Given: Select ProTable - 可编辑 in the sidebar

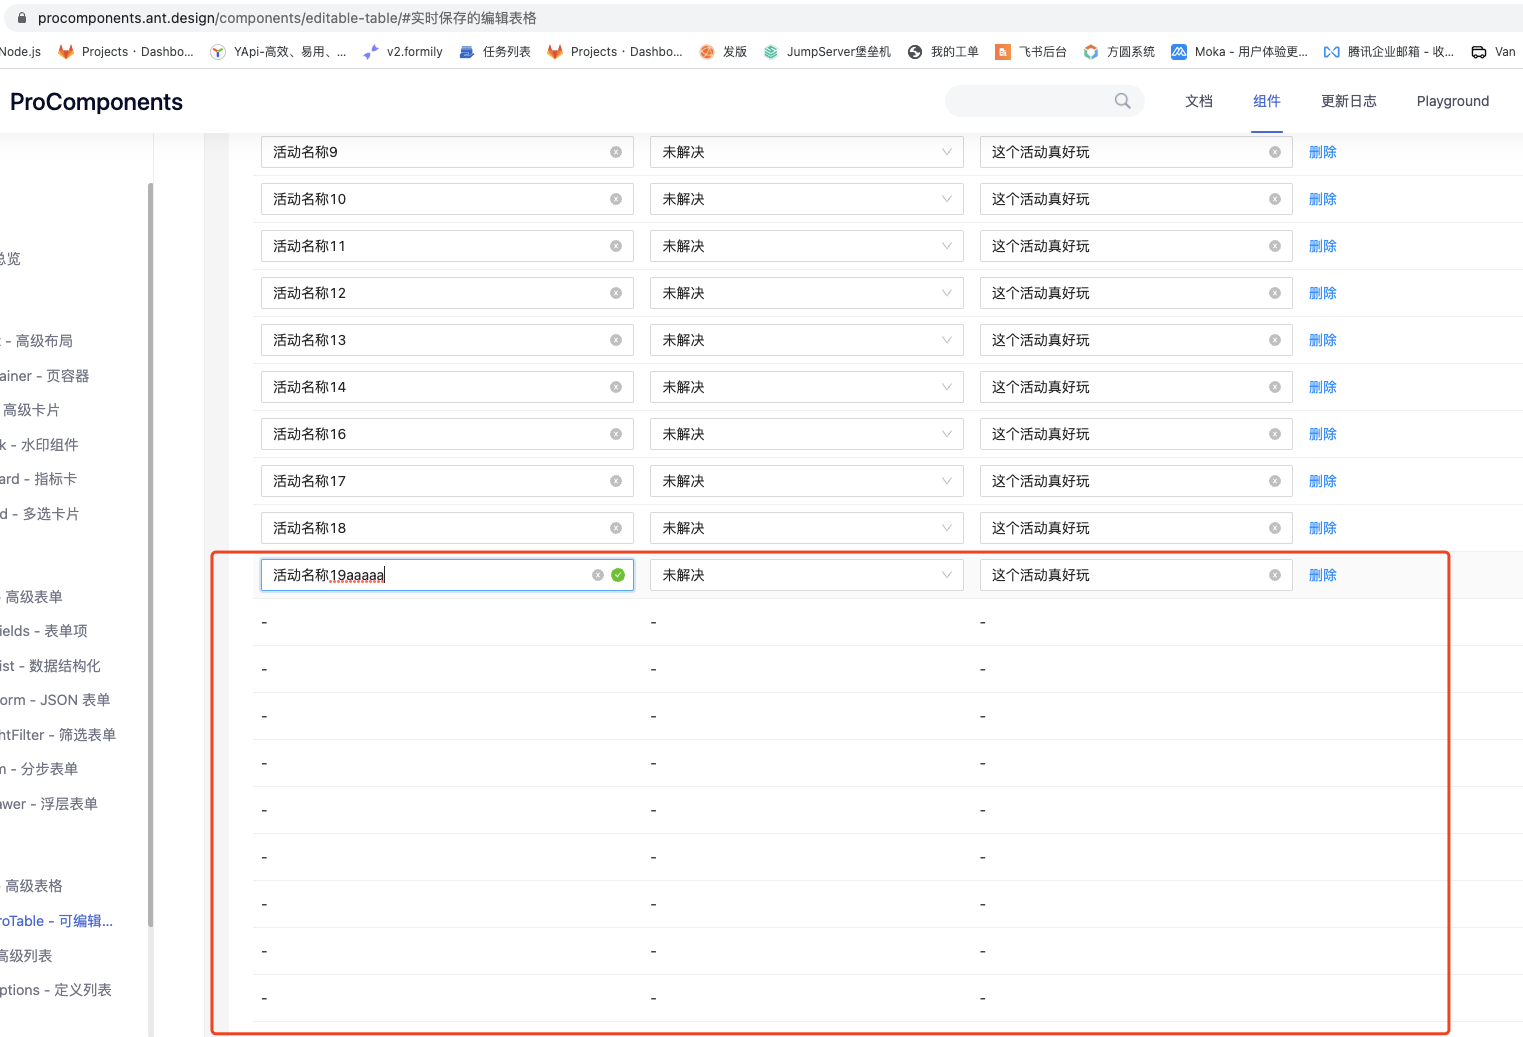Looking at the screenshot, I should tap(55, 920).
